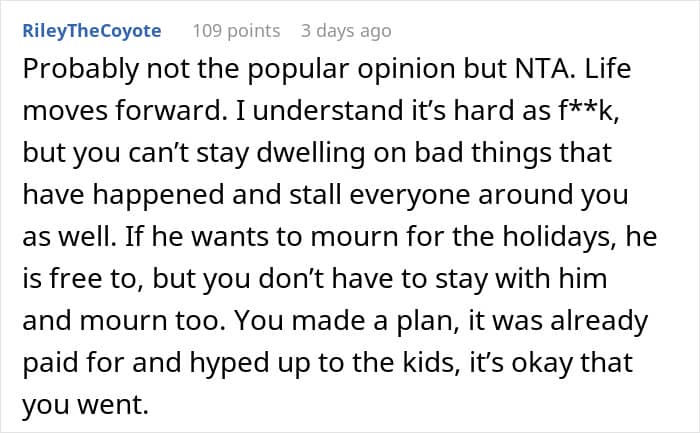The height and width of the screenshot is (433, 700).
Task: Open RileyTheCoyote's user profile link
Action: 91,31
